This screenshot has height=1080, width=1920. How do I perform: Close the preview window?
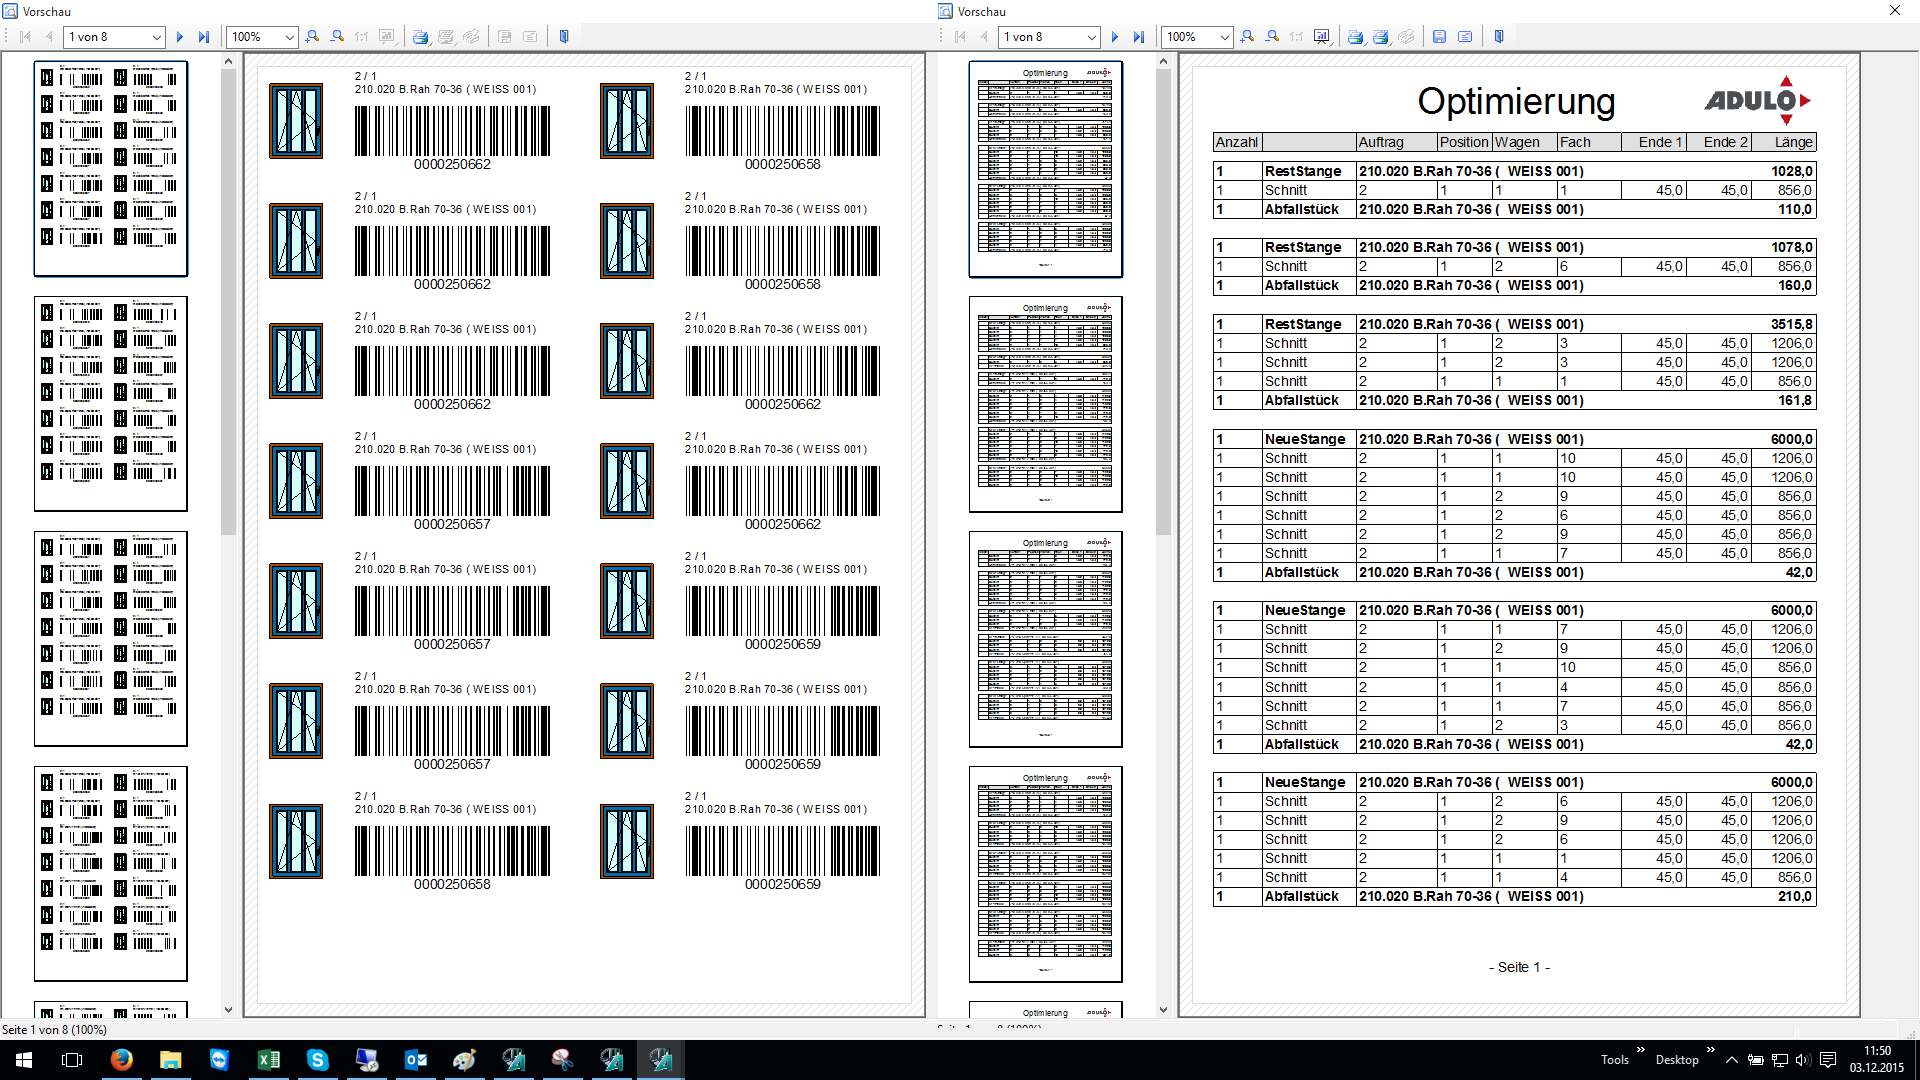[1895, 10]
